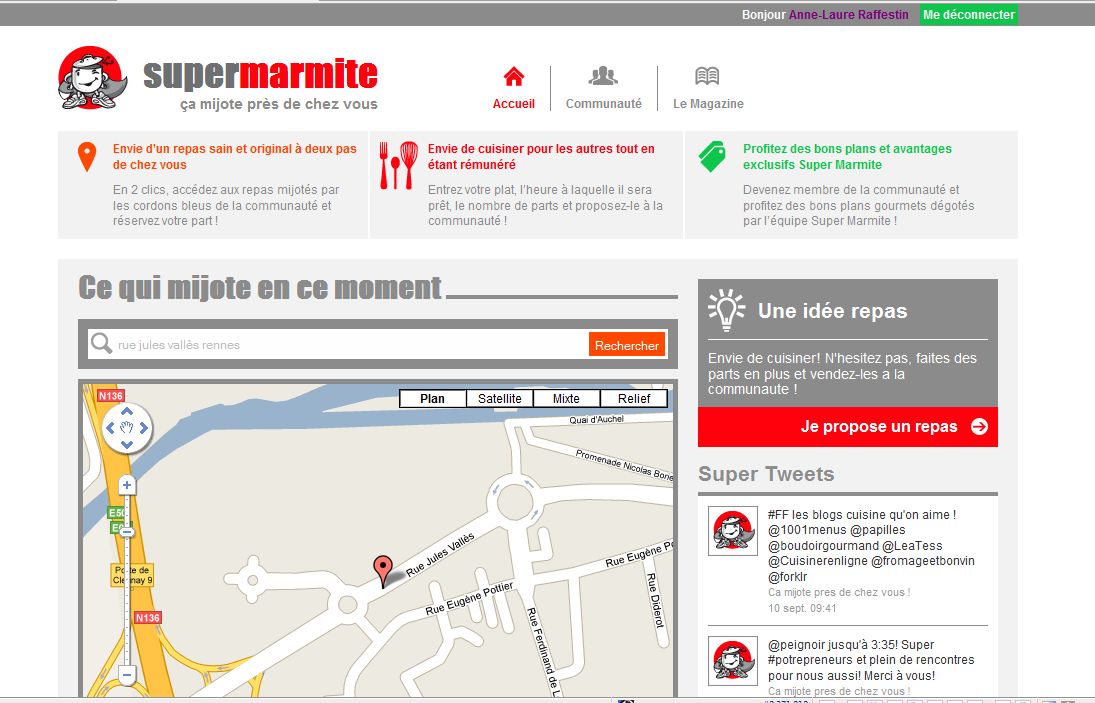The width and height of the screenshot is (1095, 703).
Task: Click the avatar of the #FF blogs cuisine tweet
Action: 733,531
